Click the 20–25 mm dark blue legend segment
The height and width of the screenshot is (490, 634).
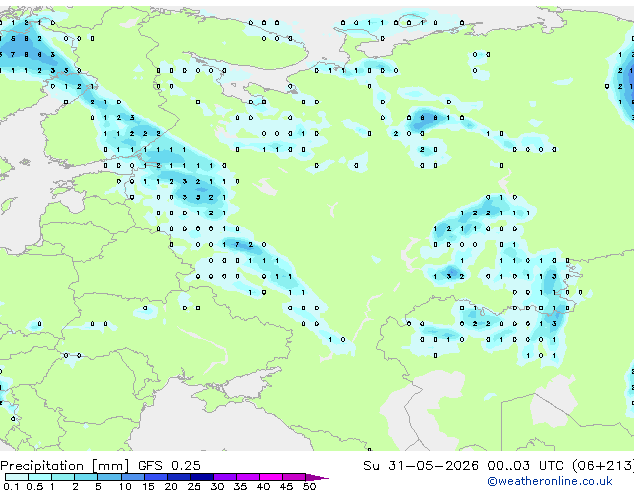(x=178, y=477)
